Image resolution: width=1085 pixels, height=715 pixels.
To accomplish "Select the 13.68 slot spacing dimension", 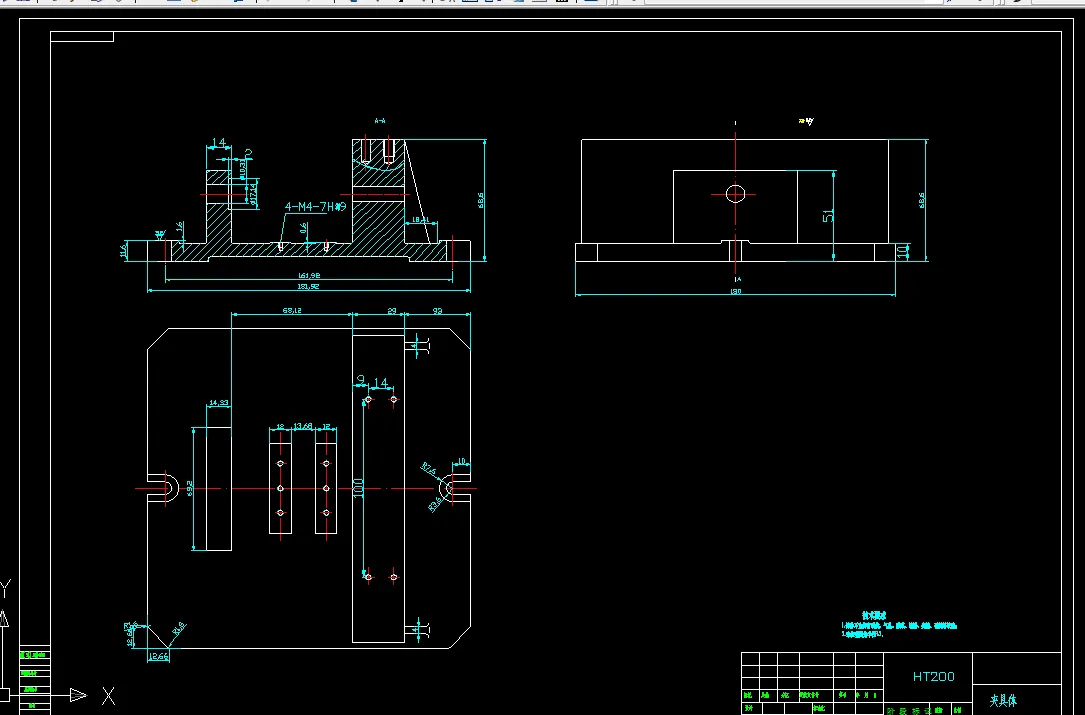I will [x=303, y=426].
